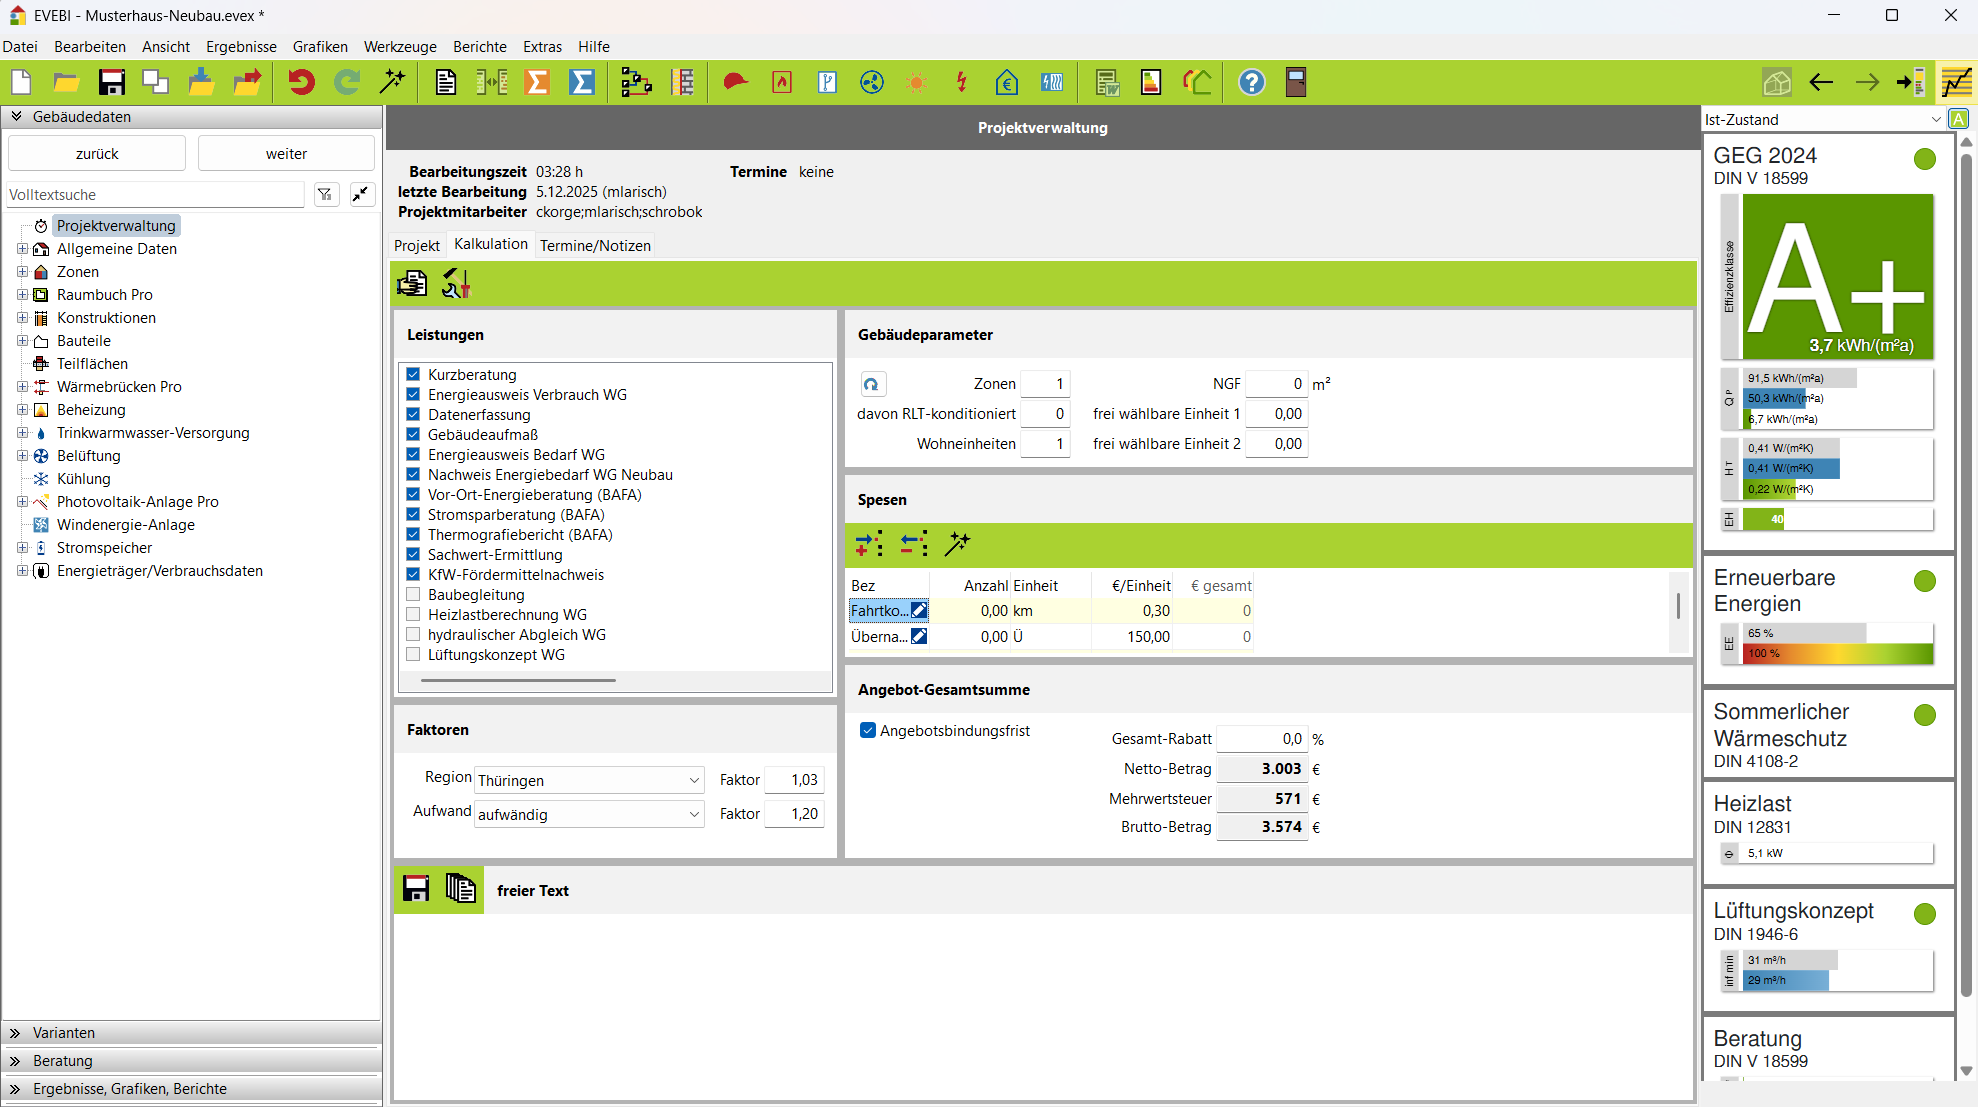Expand the Konstruktionen tree node

point(22,318)
